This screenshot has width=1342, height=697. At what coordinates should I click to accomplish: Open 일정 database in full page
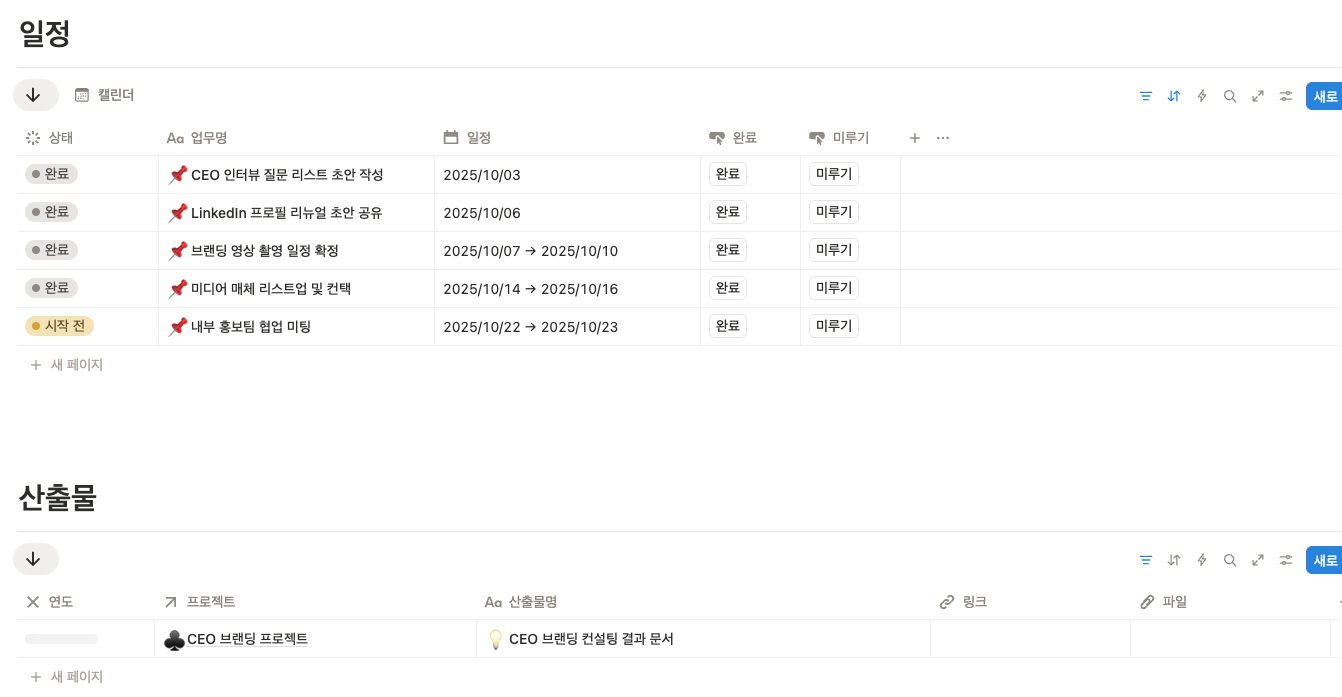click(1258, 96)
